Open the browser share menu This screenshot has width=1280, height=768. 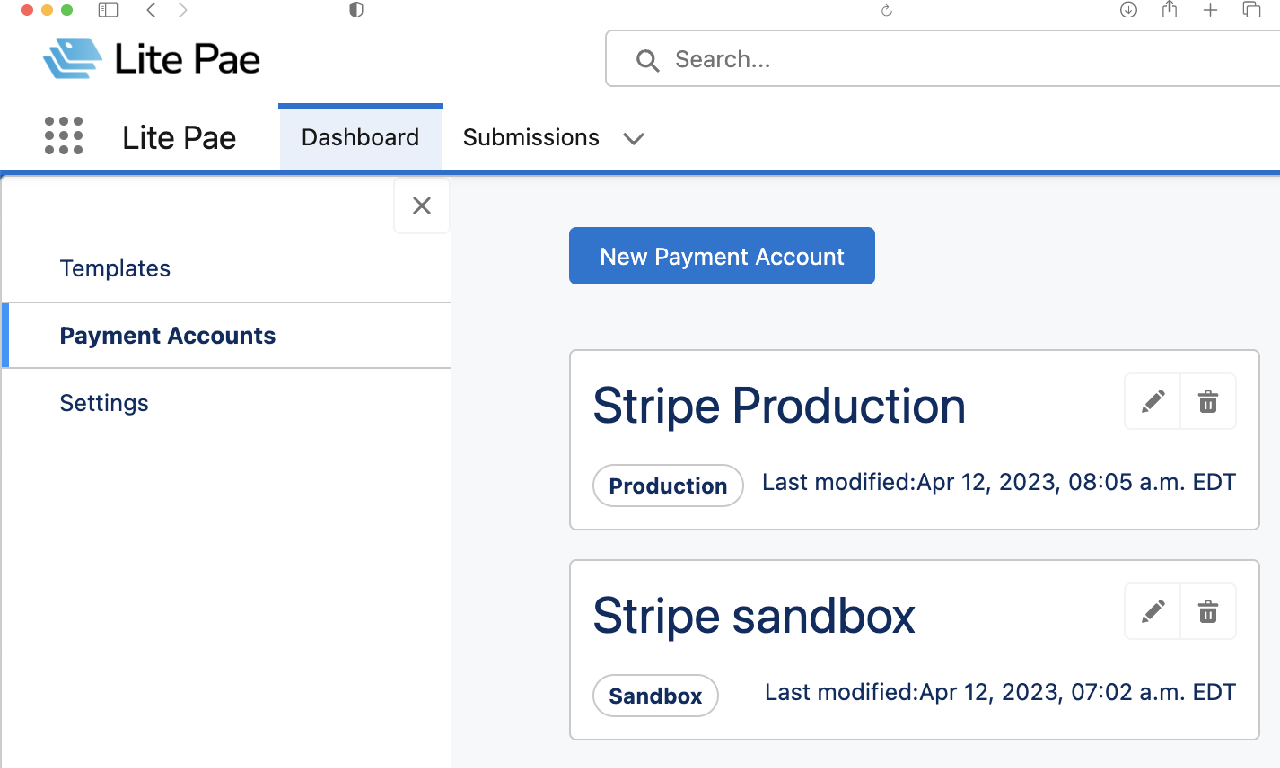1169,10
